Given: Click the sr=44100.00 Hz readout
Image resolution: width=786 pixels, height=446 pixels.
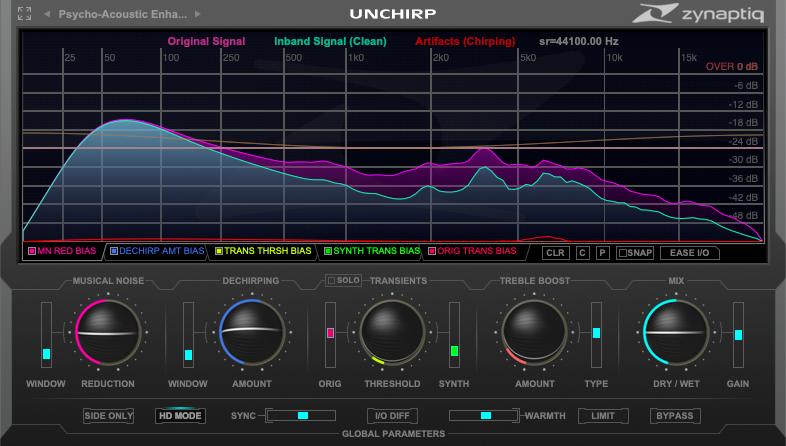Looking at the screenshot, I should click(579, 42).
